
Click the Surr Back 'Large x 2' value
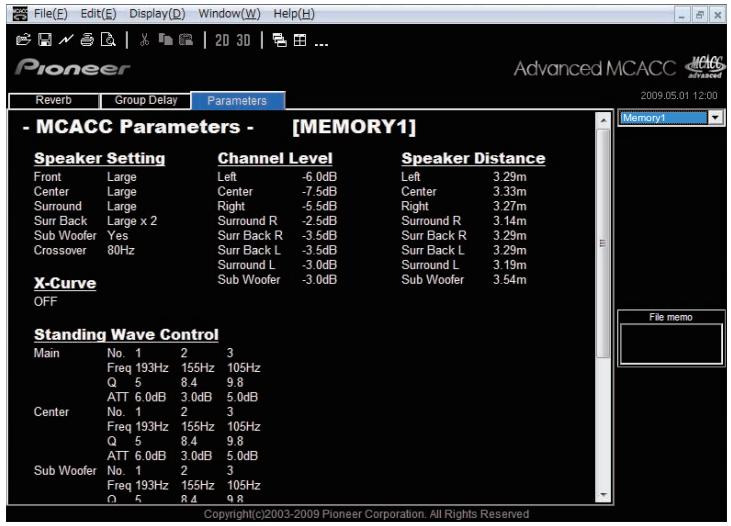(x=132, y=221)
